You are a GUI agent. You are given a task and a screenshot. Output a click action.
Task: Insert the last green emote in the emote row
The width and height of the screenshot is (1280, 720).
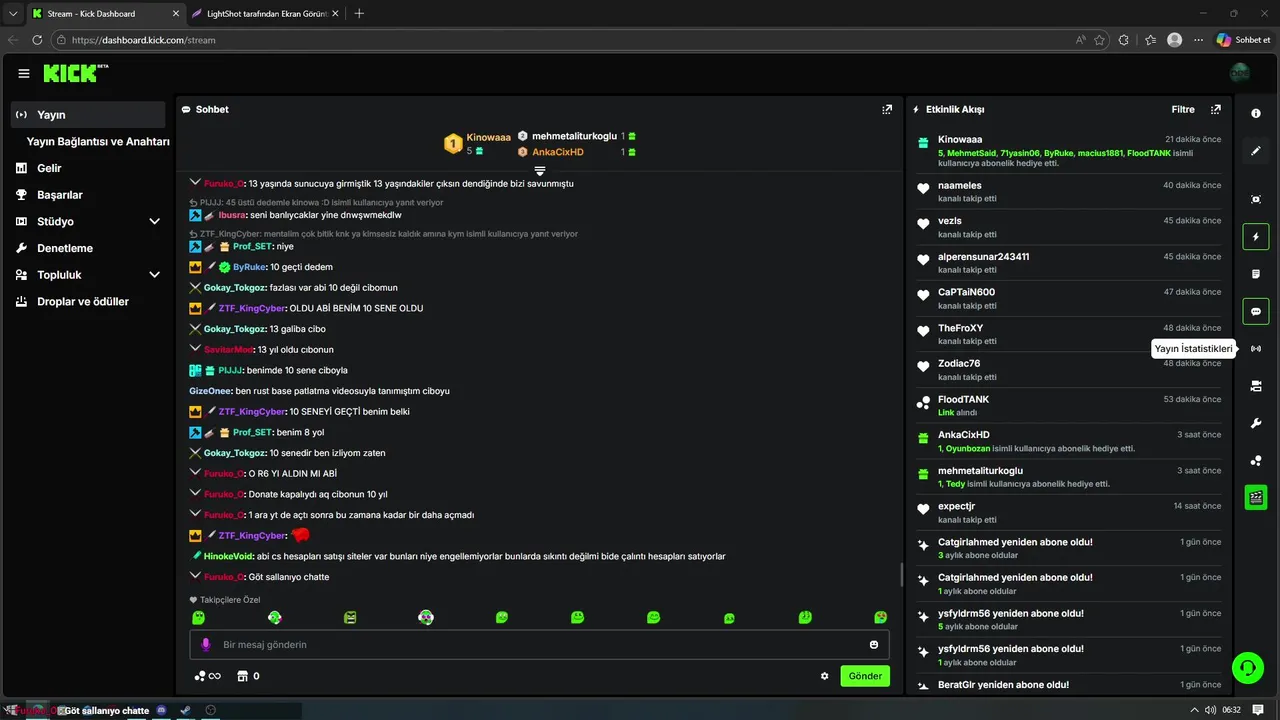click(x=880, y=618)
